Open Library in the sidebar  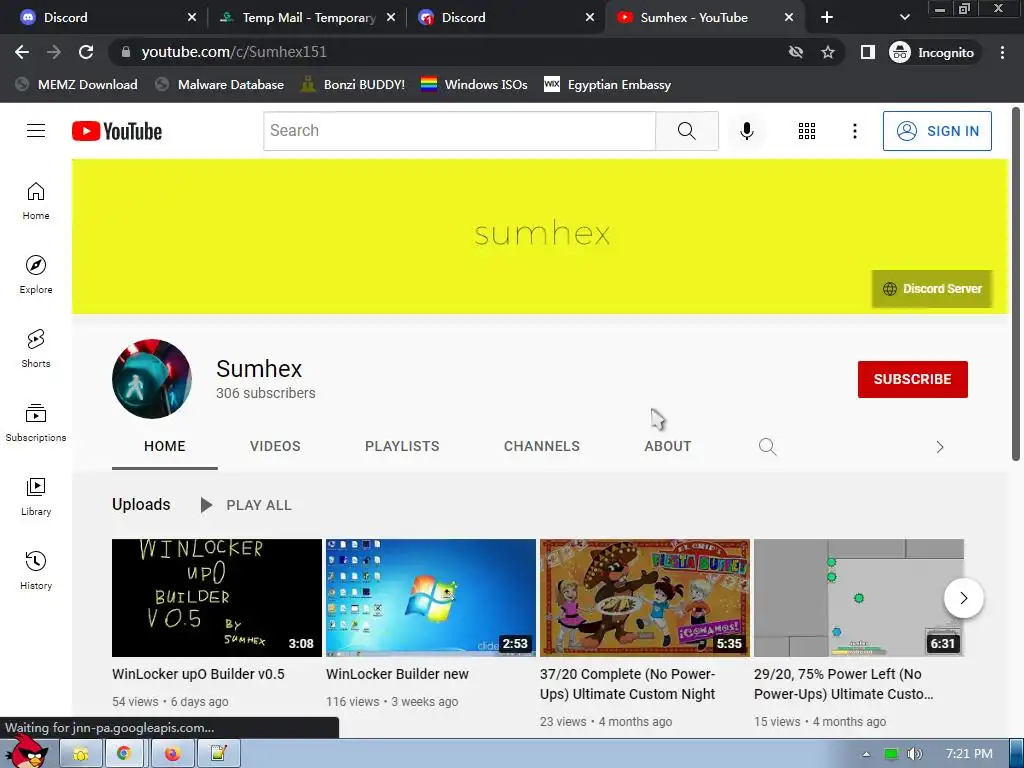(x=36, y=496)
